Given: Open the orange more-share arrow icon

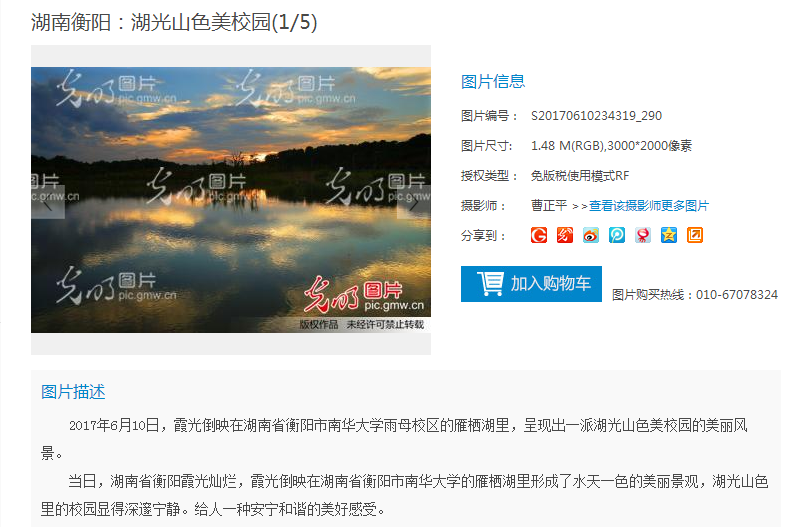Looking at the screenshot, I should point(695,235).
